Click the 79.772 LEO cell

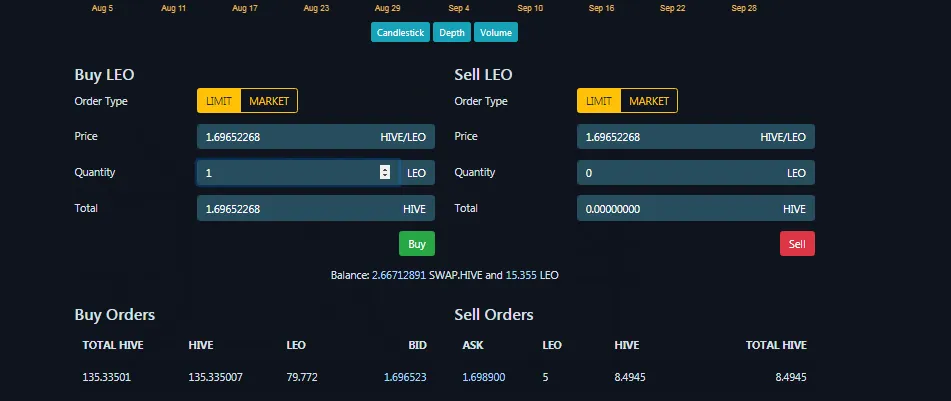[x=302, y=377]
